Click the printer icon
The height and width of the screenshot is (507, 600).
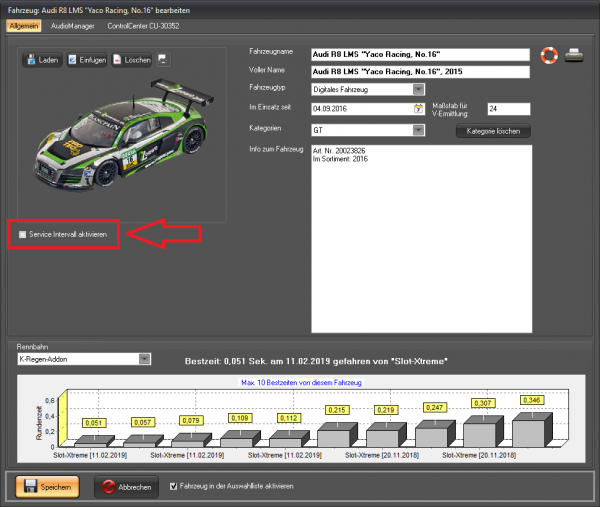pyautogui.click(x=574, y=55)
